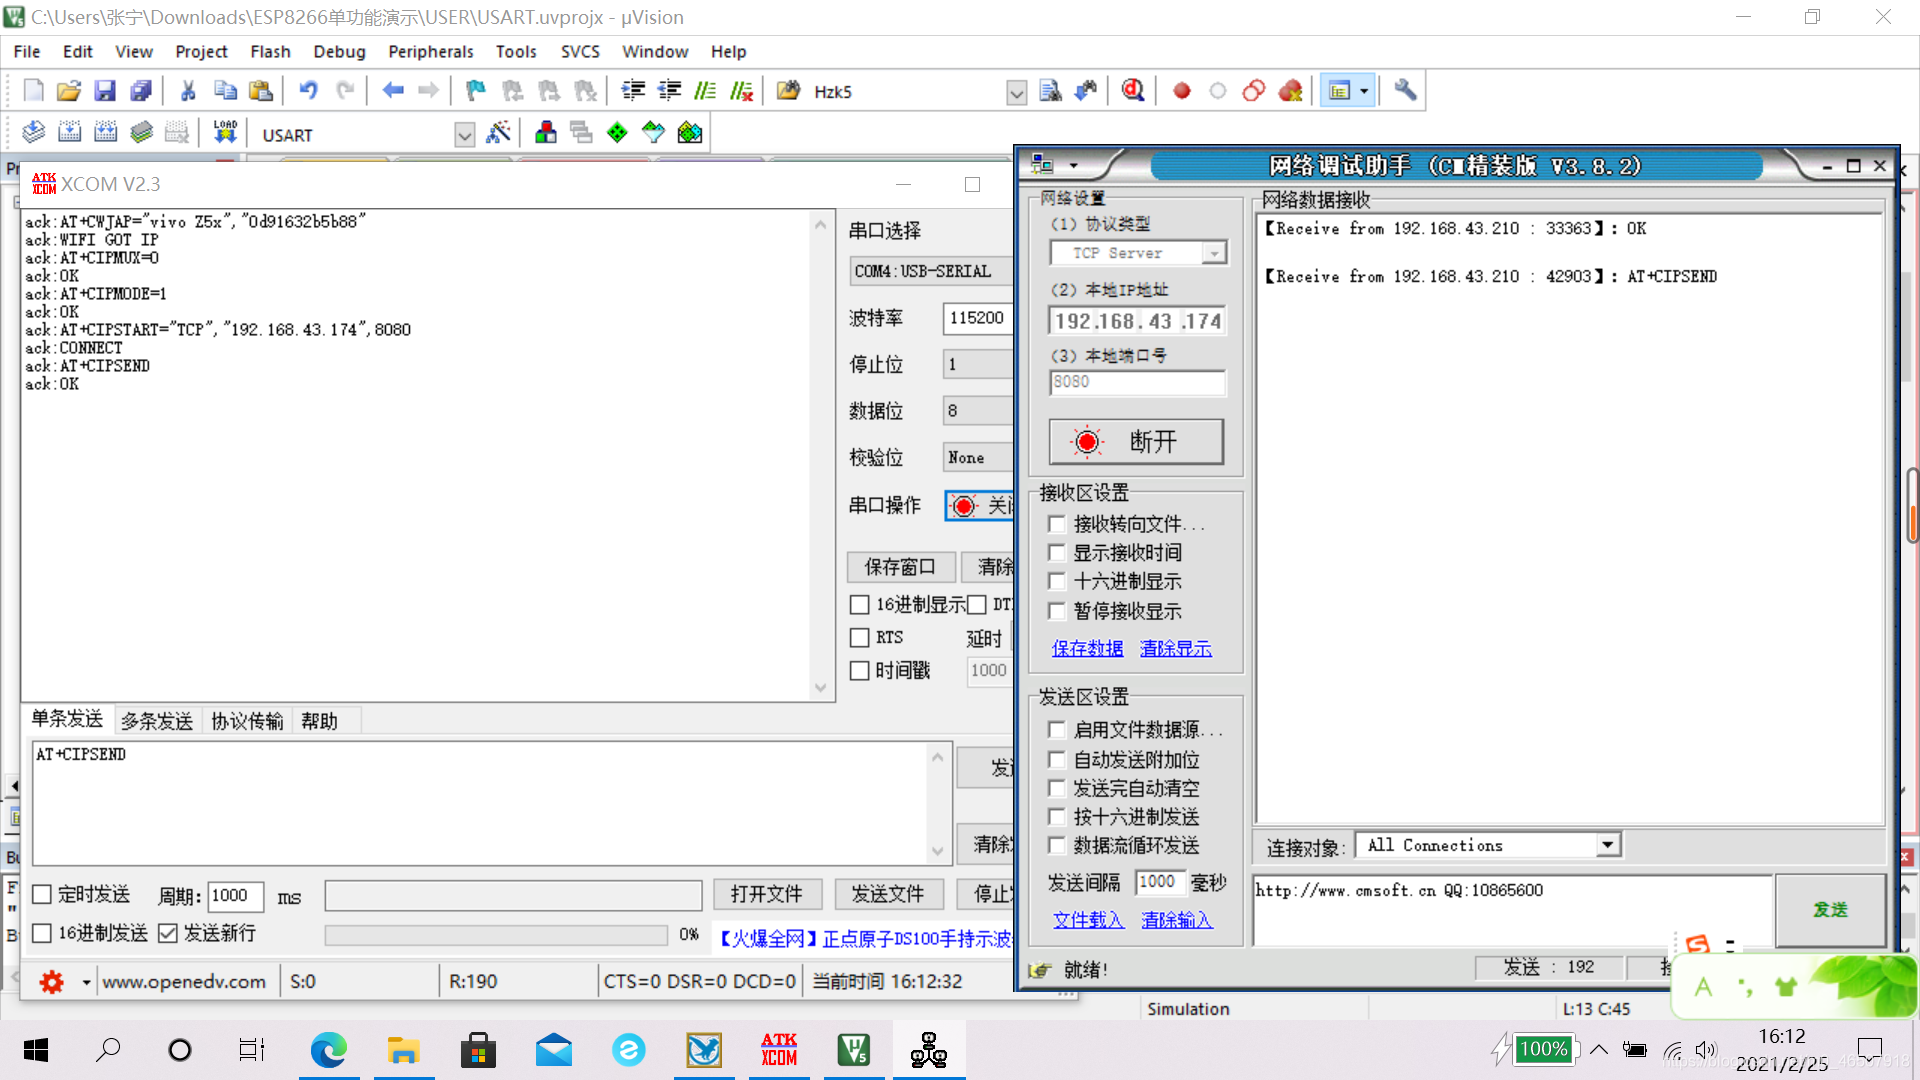
Task: Switch to 多条发送 tab
Action: [x=157, y=721]
